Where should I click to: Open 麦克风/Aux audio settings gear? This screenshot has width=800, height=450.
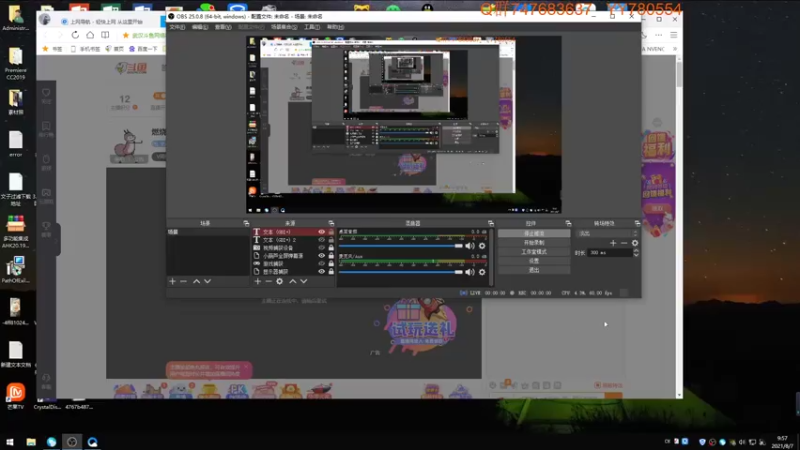point(482,272)
